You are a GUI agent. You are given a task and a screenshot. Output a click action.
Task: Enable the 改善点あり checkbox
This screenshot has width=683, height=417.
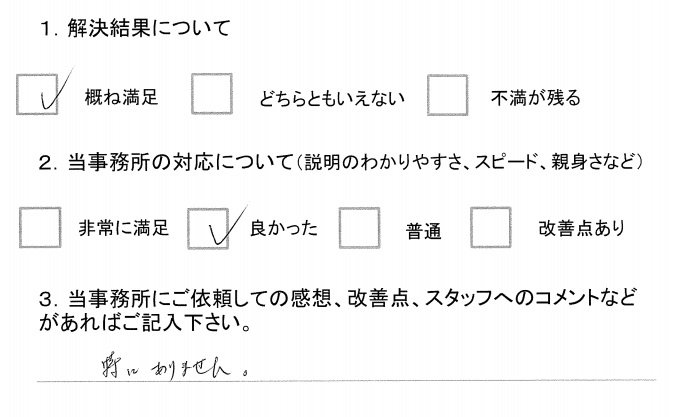click(x=491, y=227)
